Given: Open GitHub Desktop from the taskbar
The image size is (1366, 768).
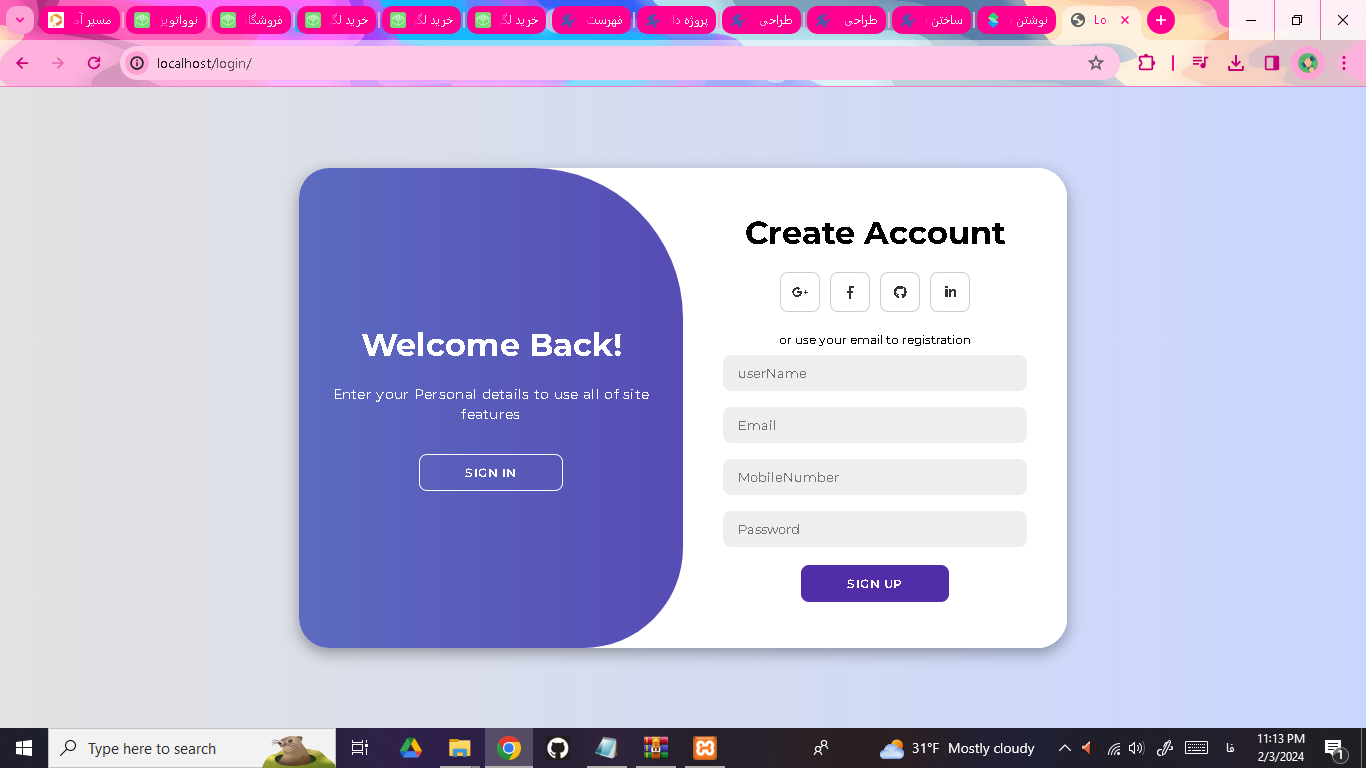Looking at the screenshot, I should (x=558, y=748).
